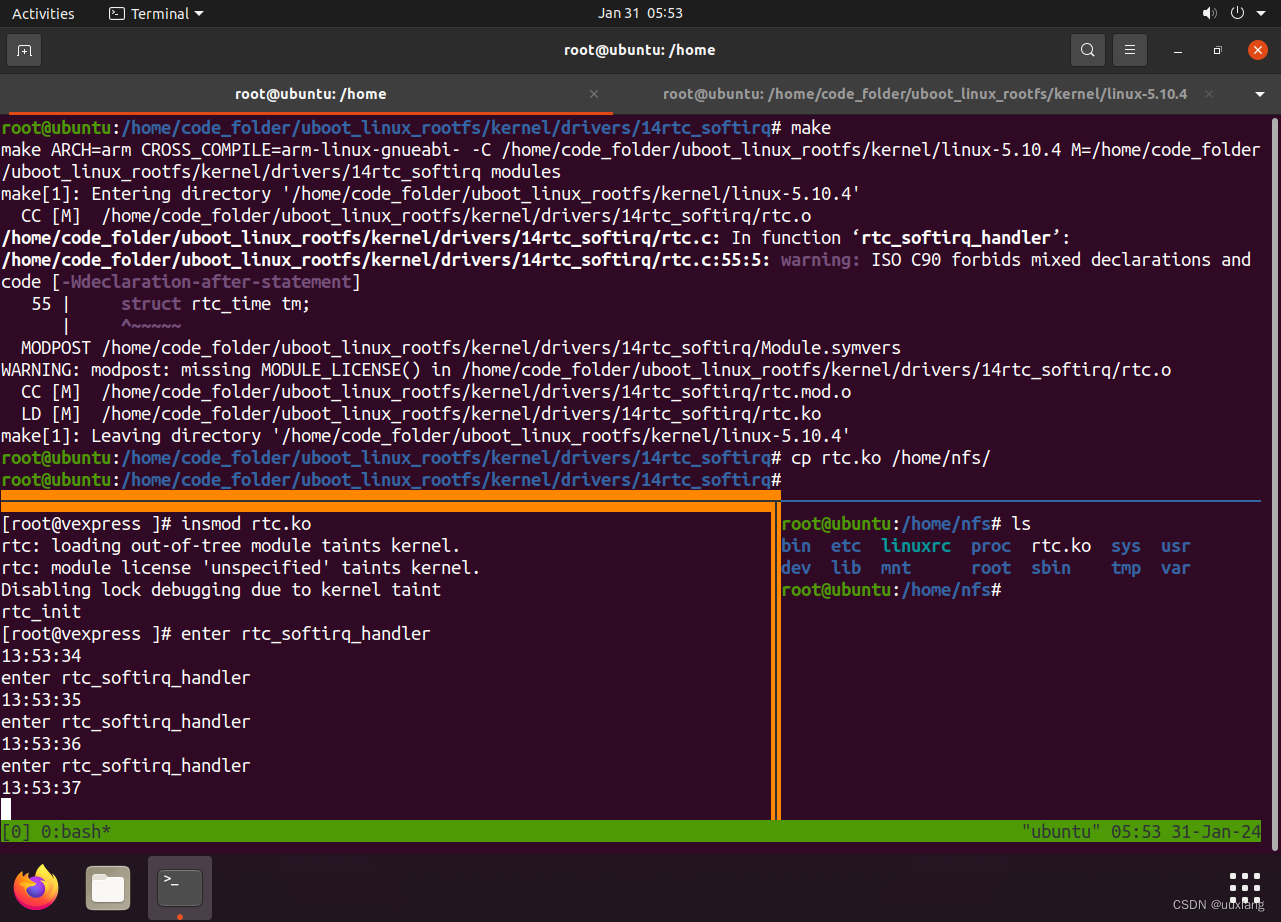Click the terminal window title 'root@ubuntu: /home'
The image size is (1281, 922).
640,50
